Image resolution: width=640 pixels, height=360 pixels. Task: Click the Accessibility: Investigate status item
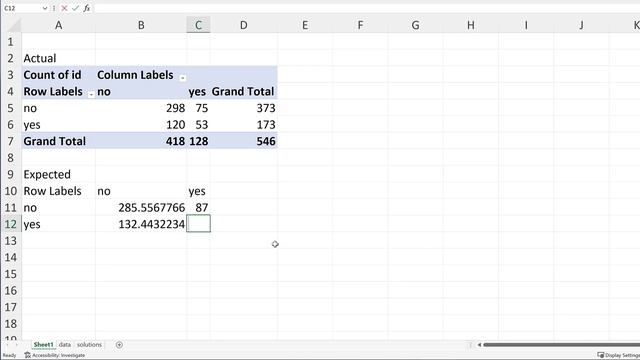[x=55, y=355]
